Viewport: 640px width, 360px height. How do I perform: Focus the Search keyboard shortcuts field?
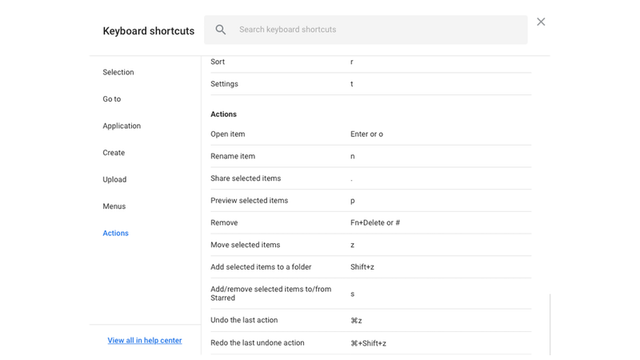click(366, 30)
